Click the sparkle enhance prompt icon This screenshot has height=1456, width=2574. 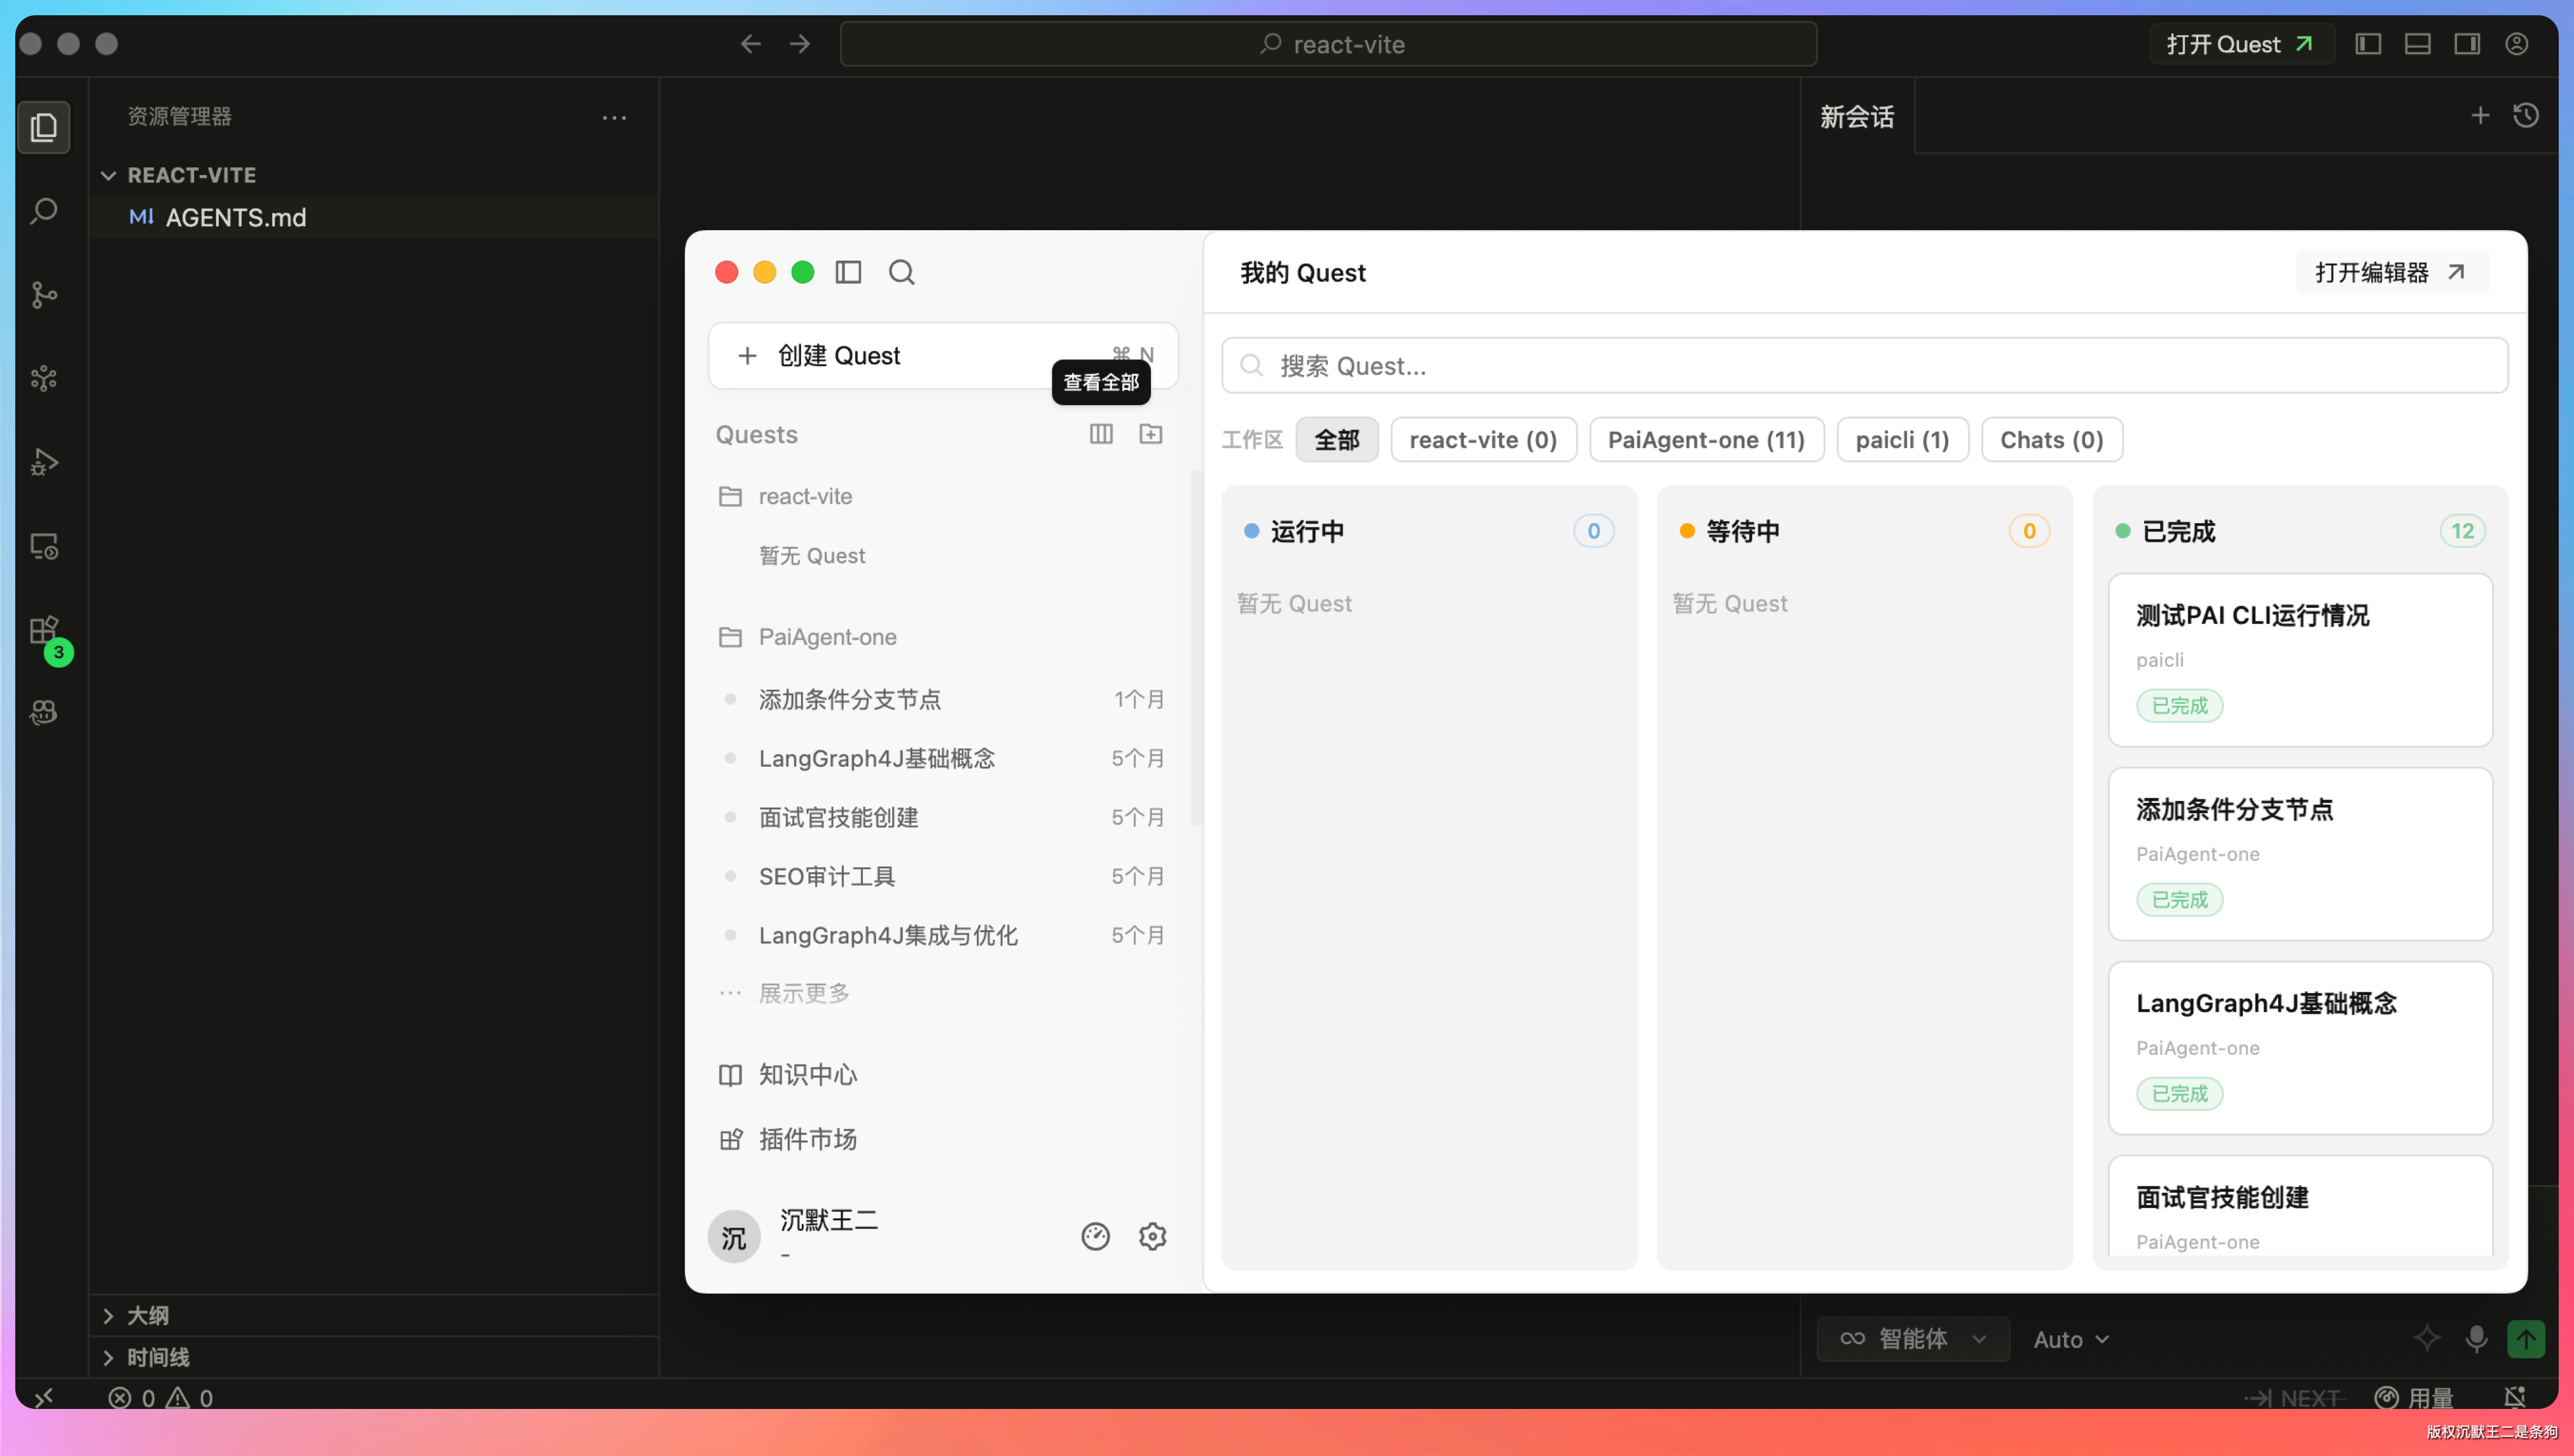point(2427,1339)
